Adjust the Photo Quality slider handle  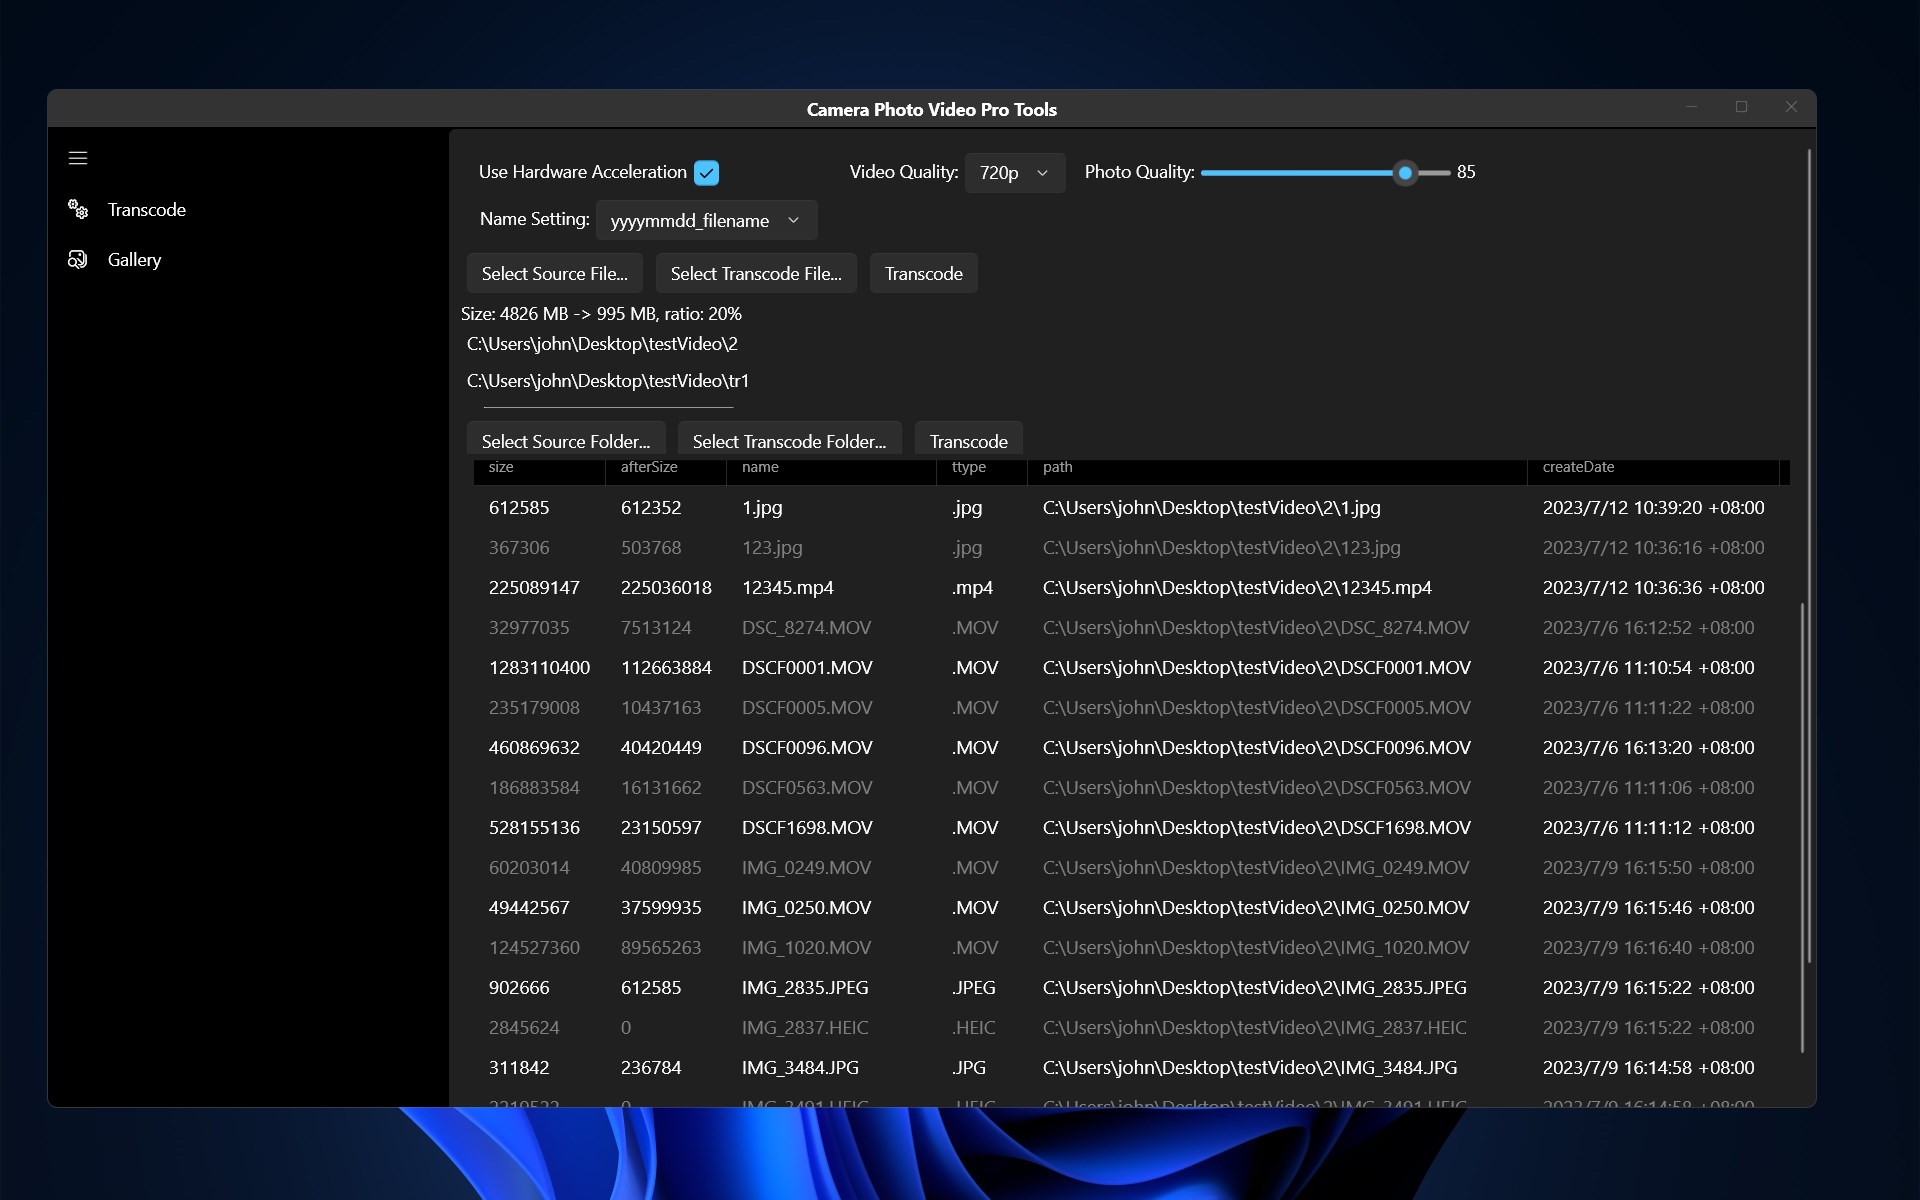[1405, 173]
